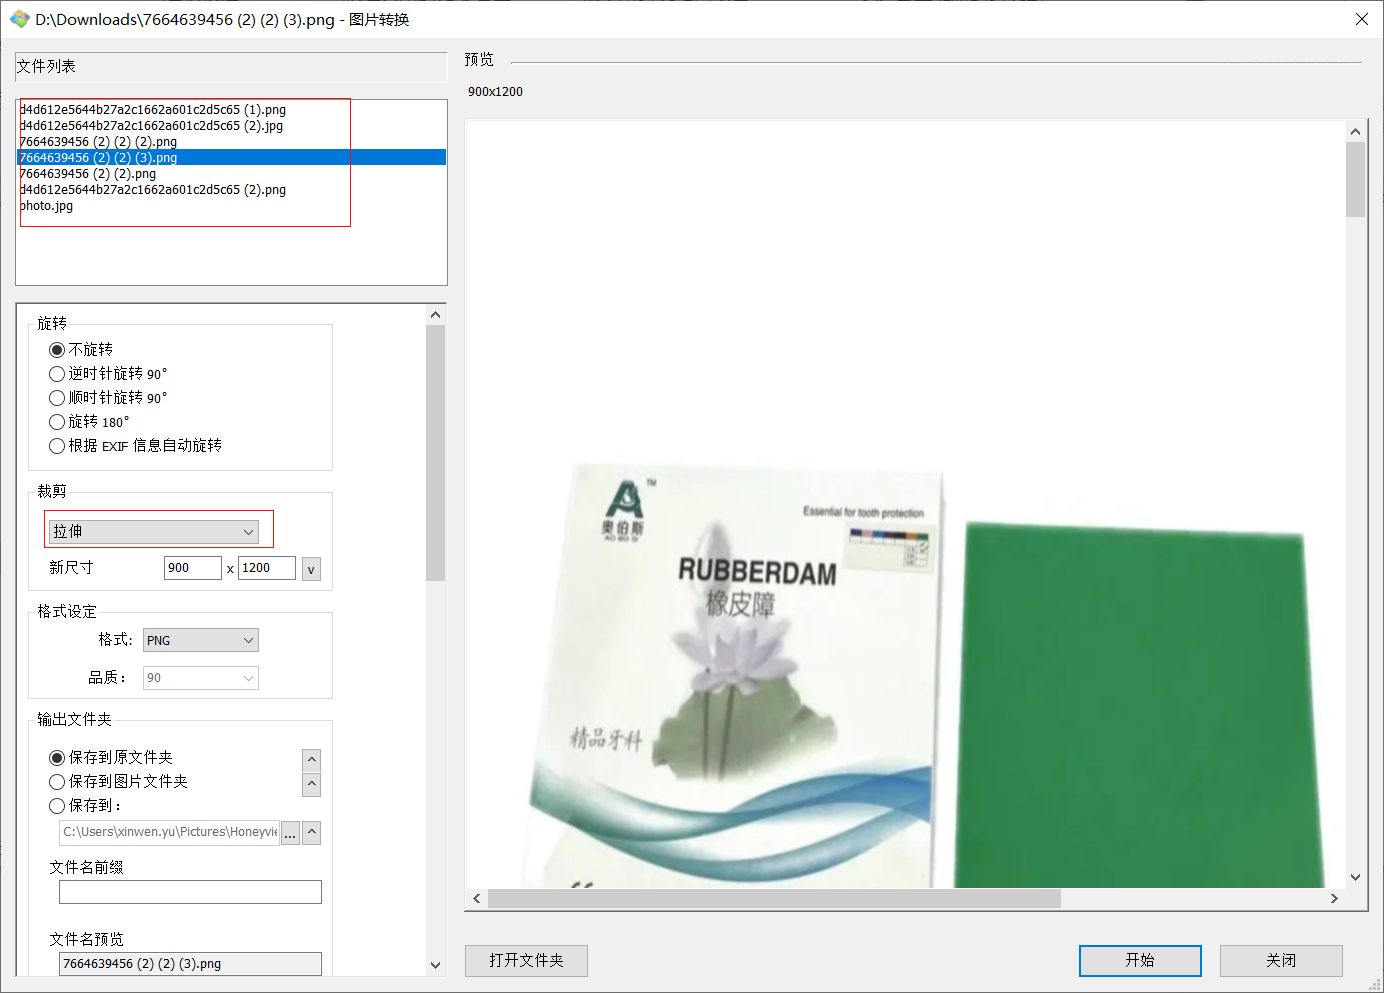Enable 根据 EXIF 信息自动旋转 option
1384x993 pixels.
click(x=57, y=446)
